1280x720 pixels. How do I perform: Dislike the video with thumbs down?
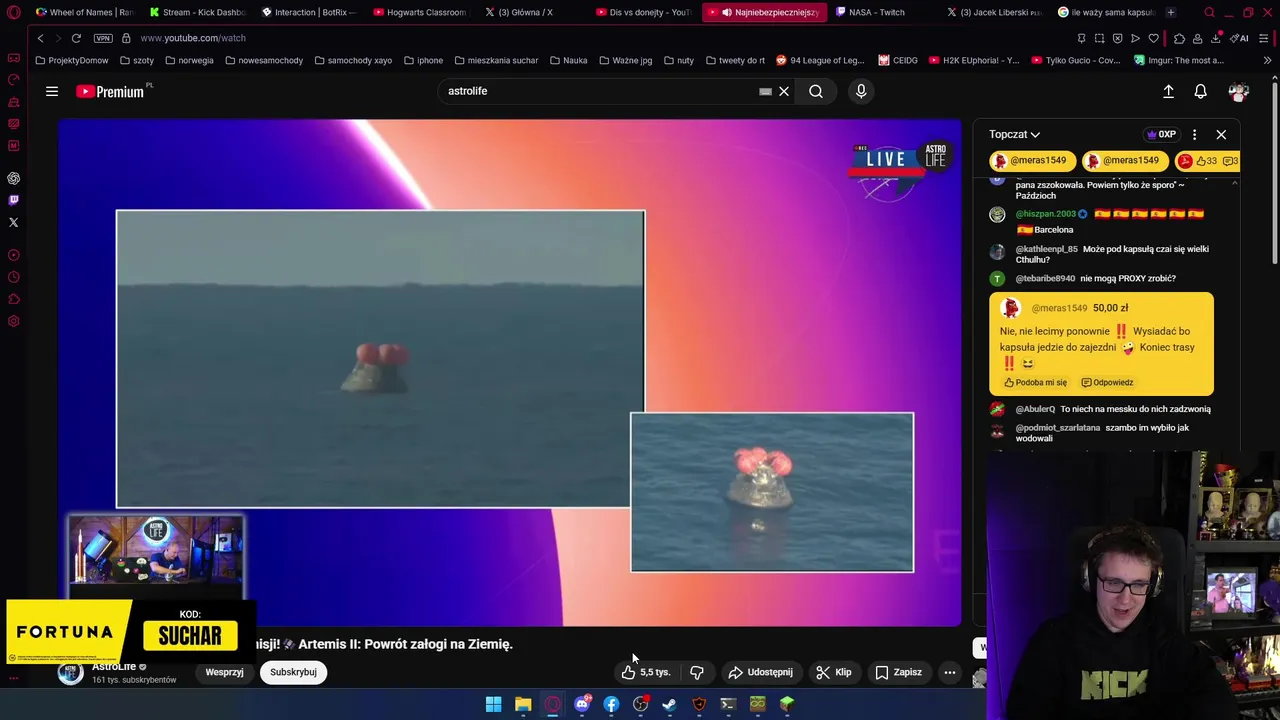(x=697, y=672)
